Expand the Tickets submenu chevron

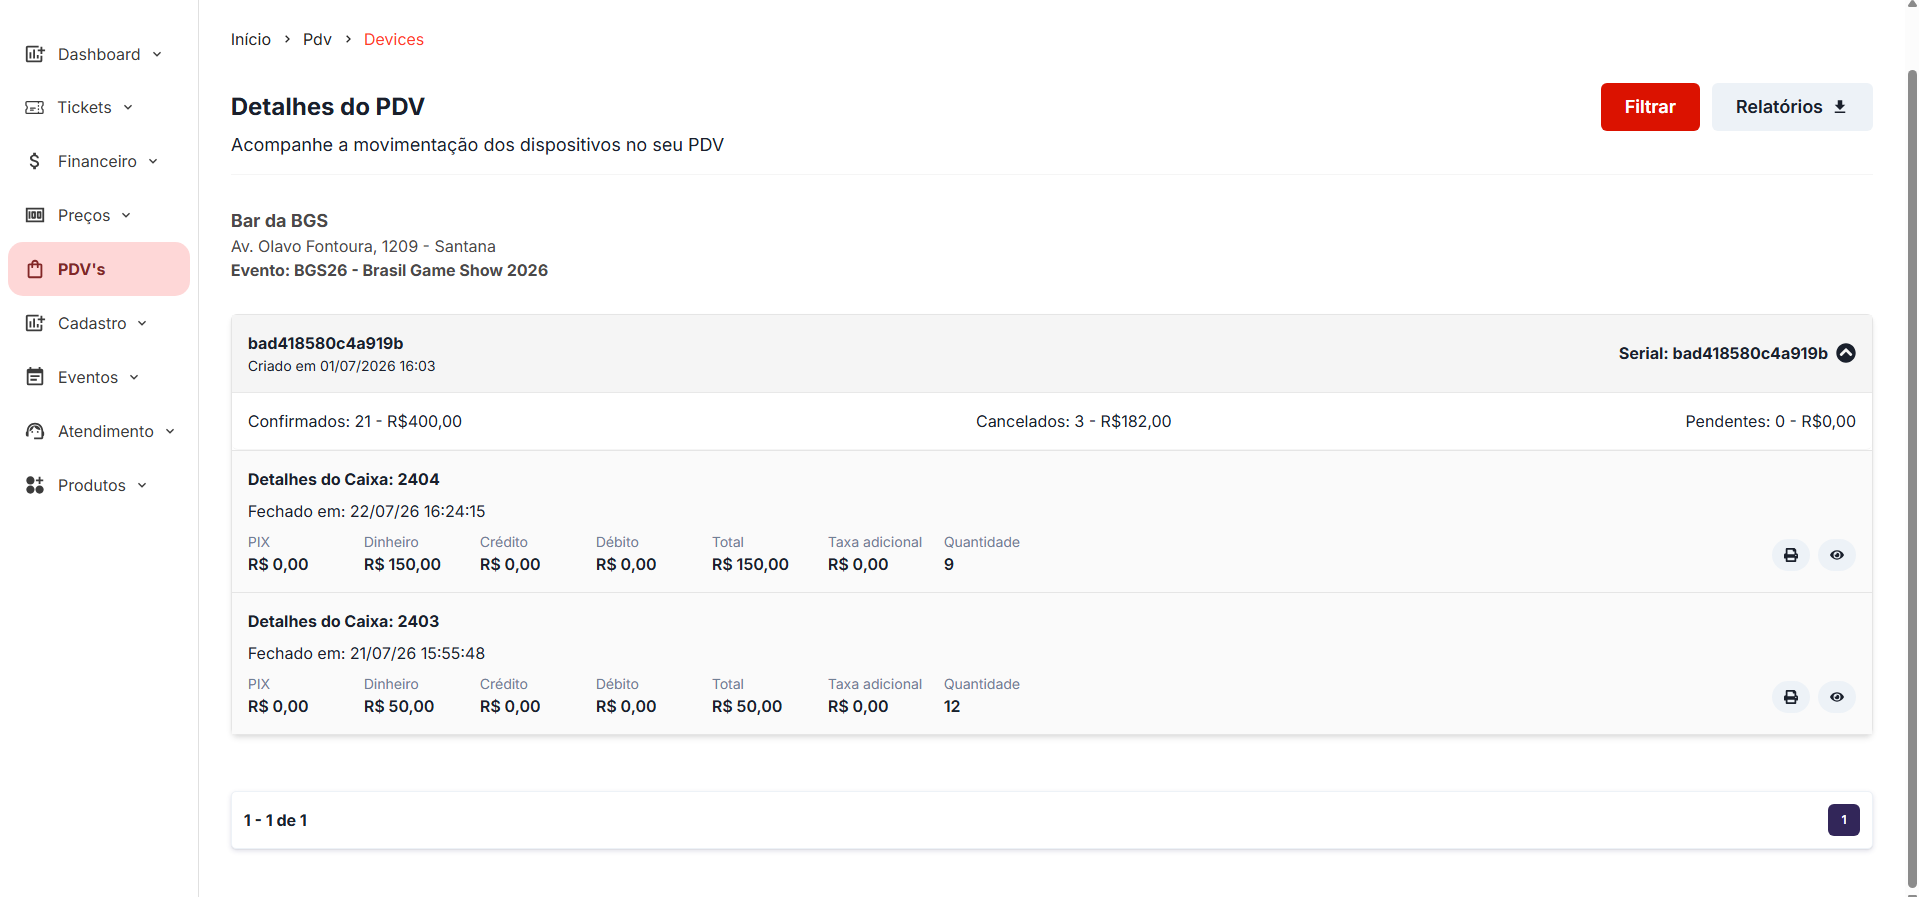coord(128,107)
